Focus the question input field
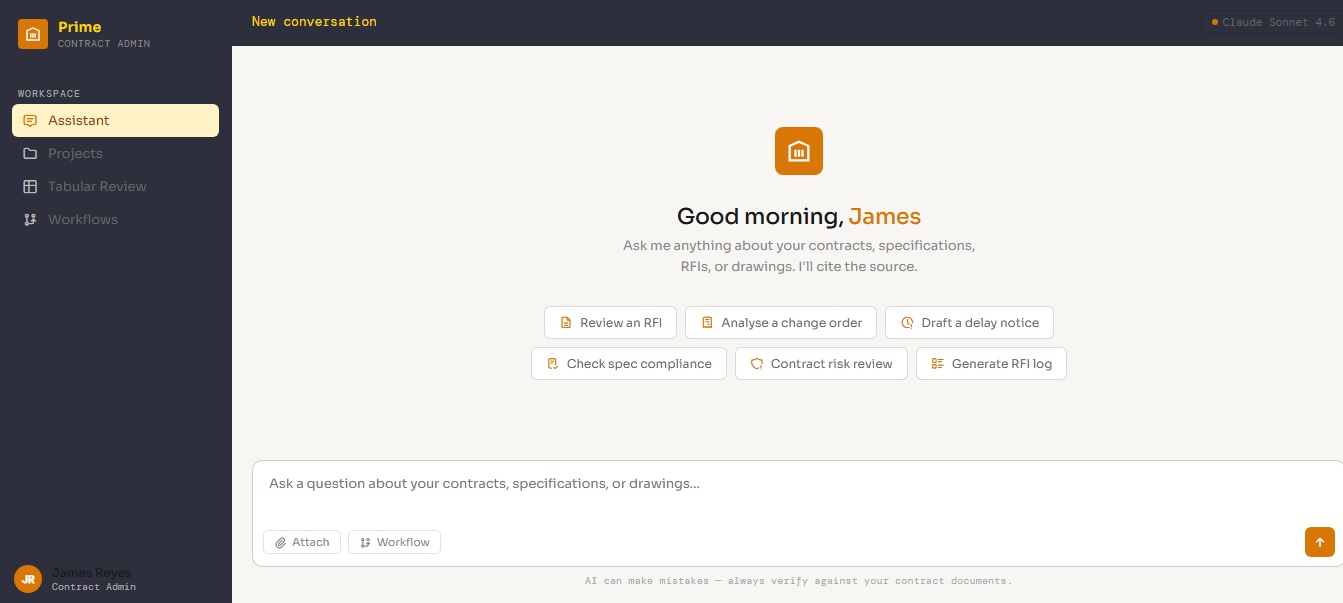This screenshot has height=603, width=1343. pos(797,484)
